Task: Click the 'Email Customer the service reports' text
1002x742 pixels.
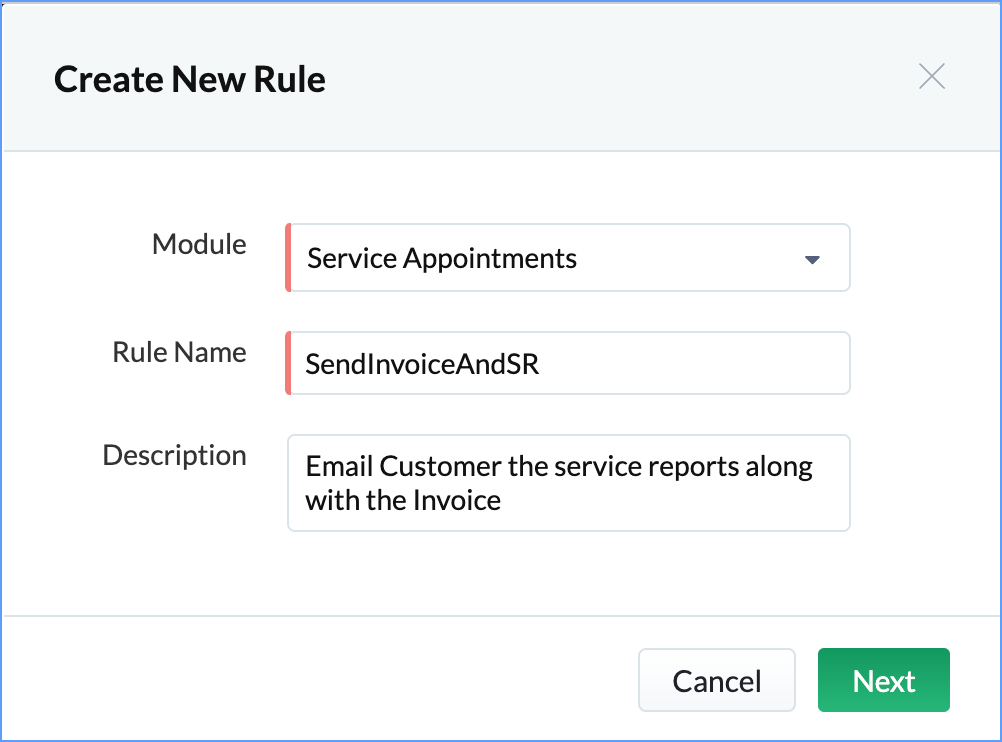Action: [559, 467]
